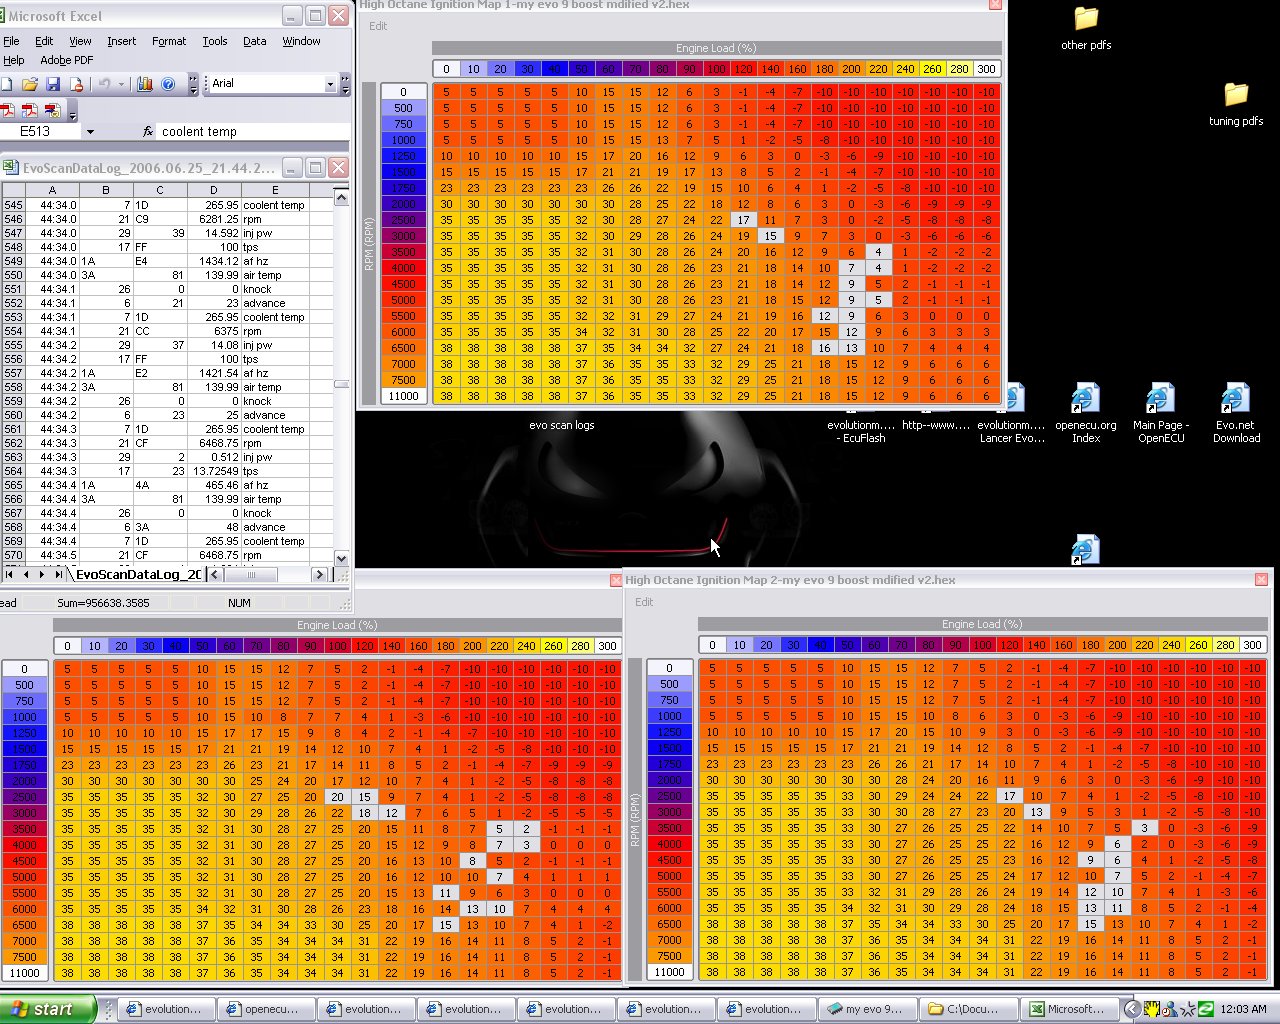Click the green icon in system tray

point(1206,1009)
